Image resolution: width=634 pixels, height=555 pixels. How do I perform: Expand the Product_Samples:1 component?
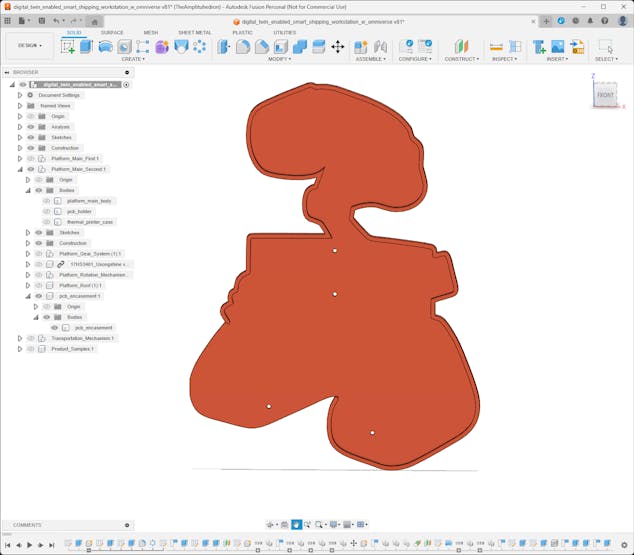tap(20, 349)
